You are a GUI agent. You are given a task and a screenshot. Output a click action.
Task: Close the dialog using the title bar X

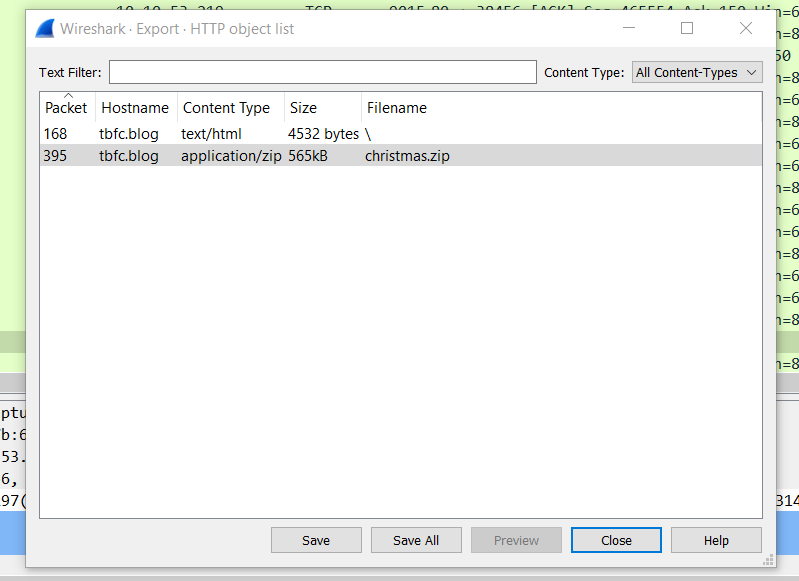pos(746,28)
